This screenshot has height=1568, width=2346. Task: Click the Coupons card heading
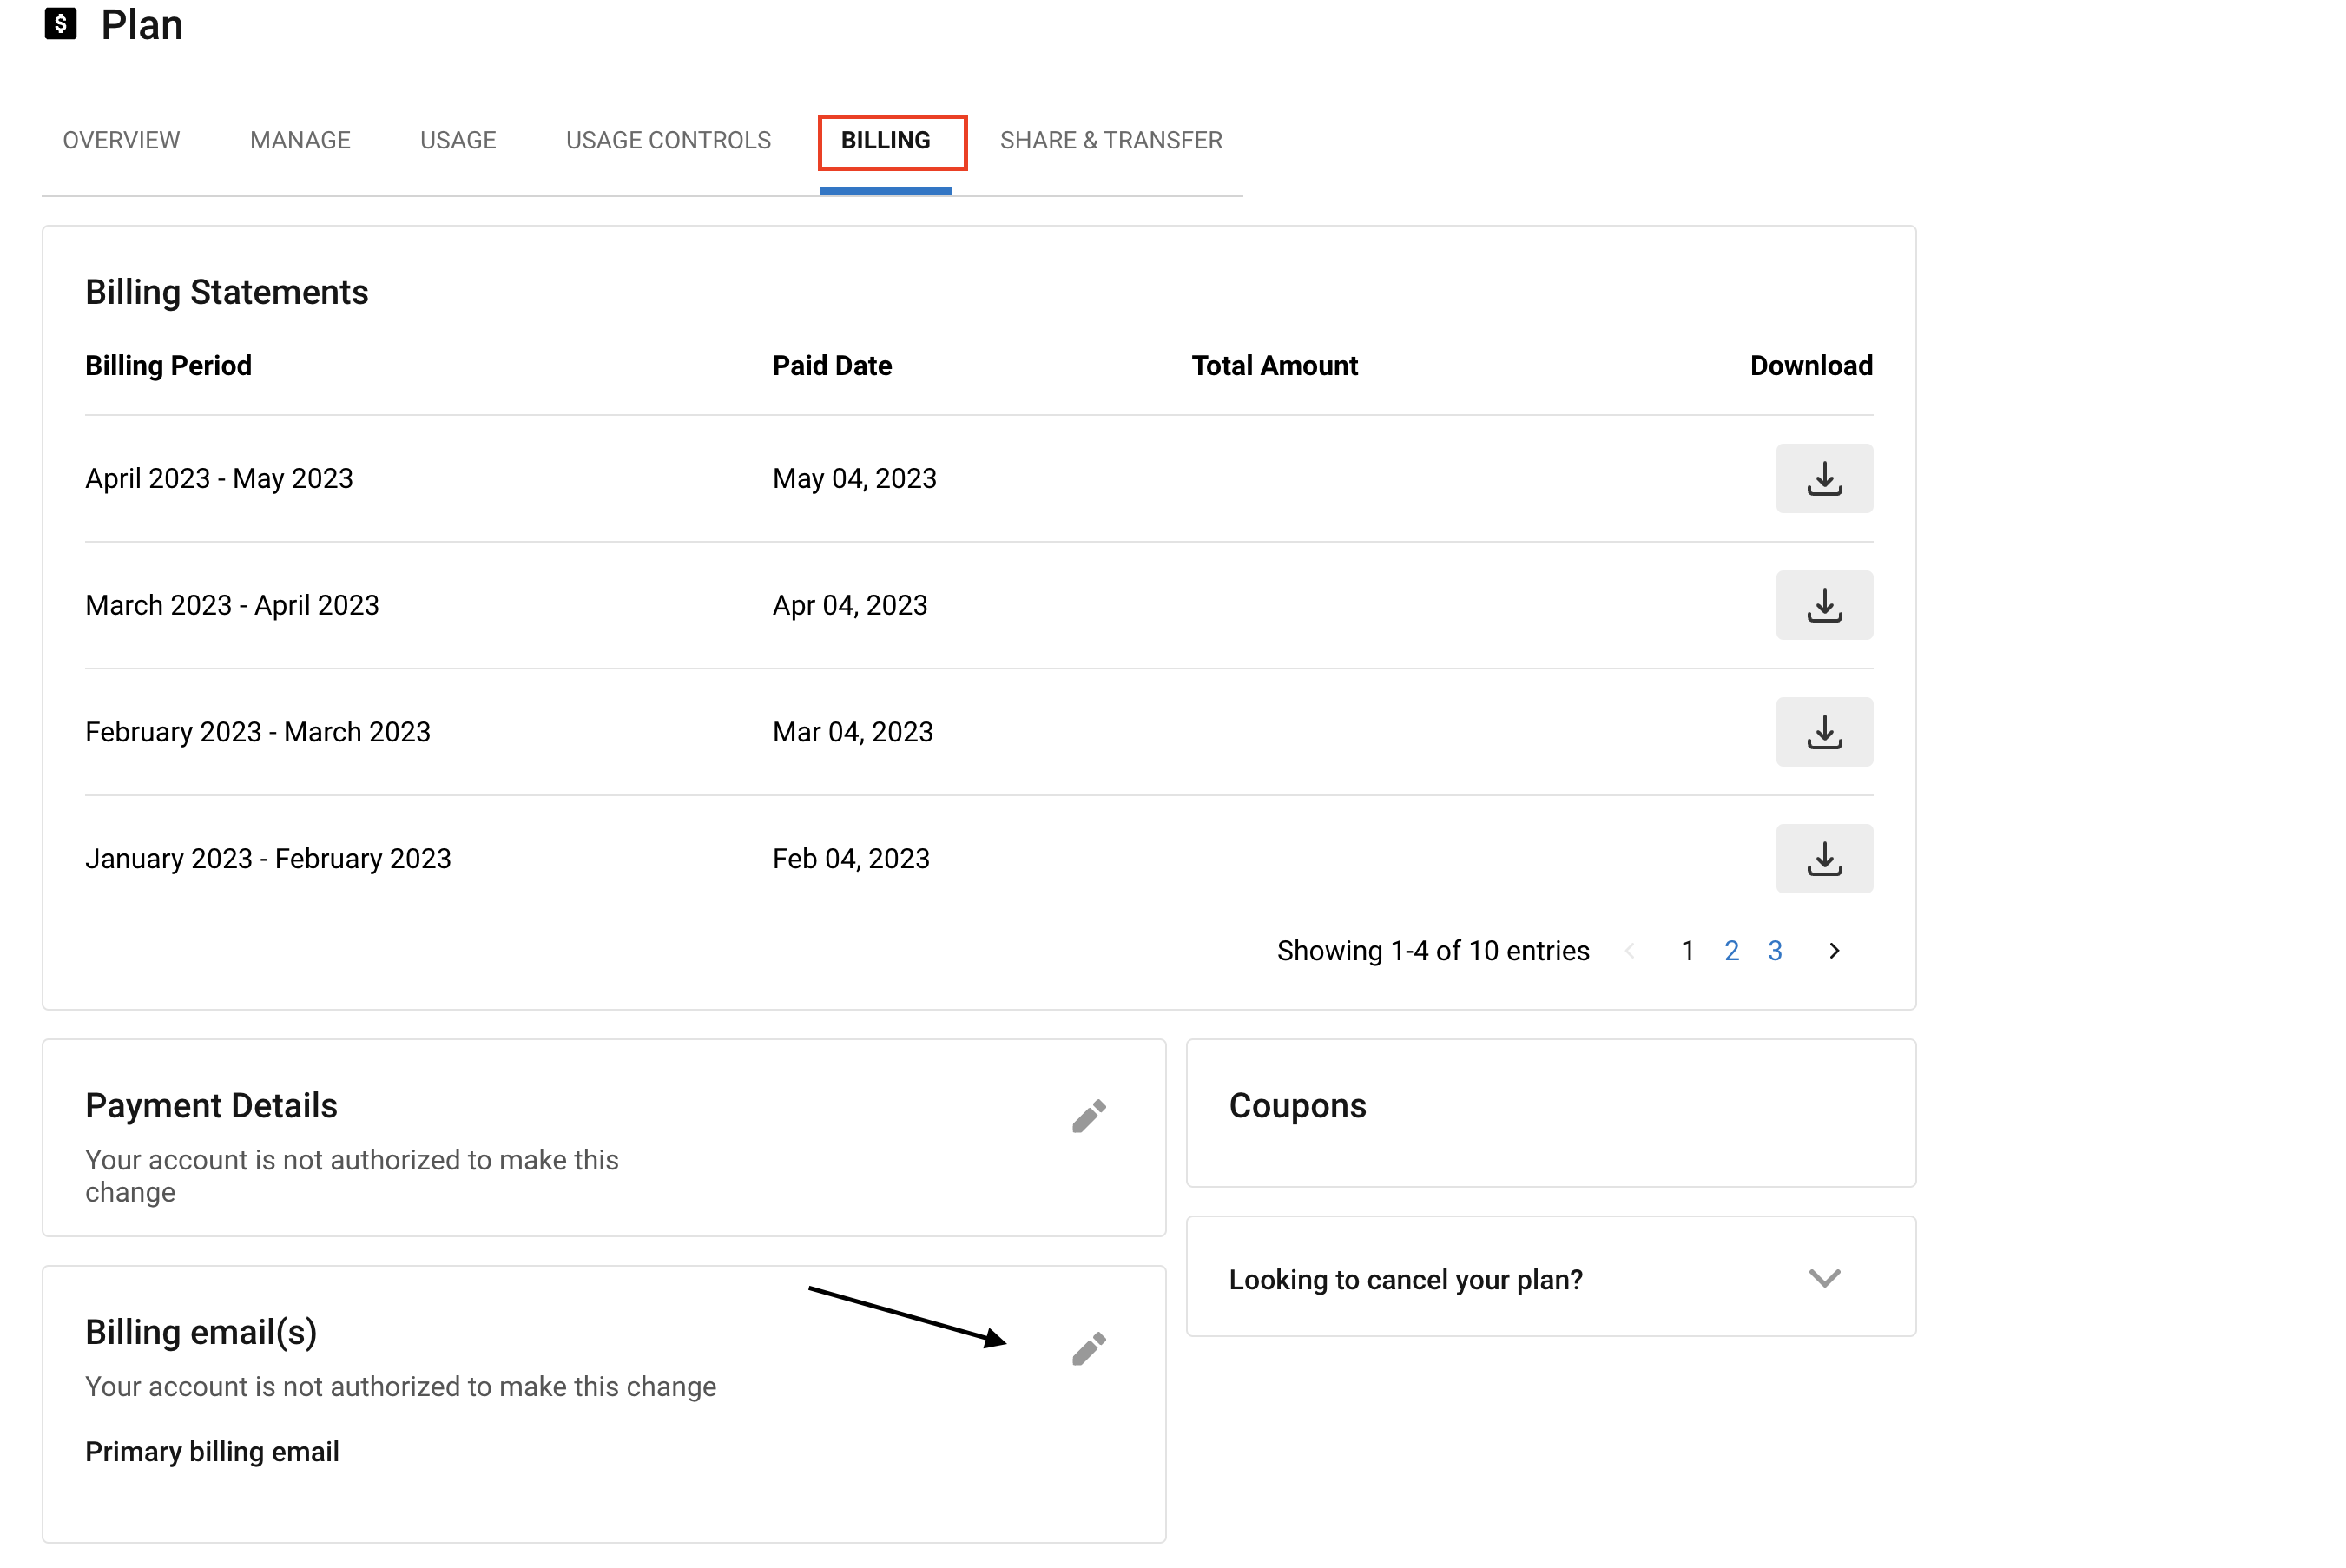point(1297,1106)
